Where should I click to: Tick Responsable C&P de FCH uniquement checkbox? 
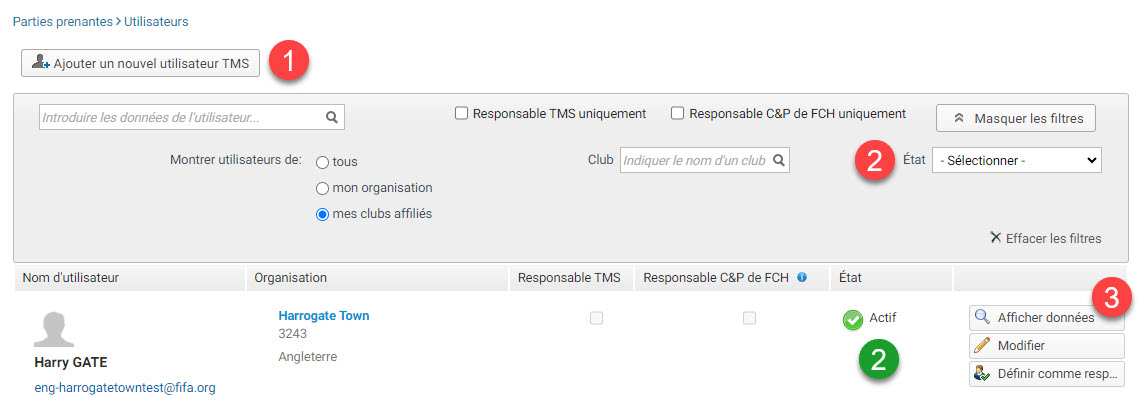677,113
